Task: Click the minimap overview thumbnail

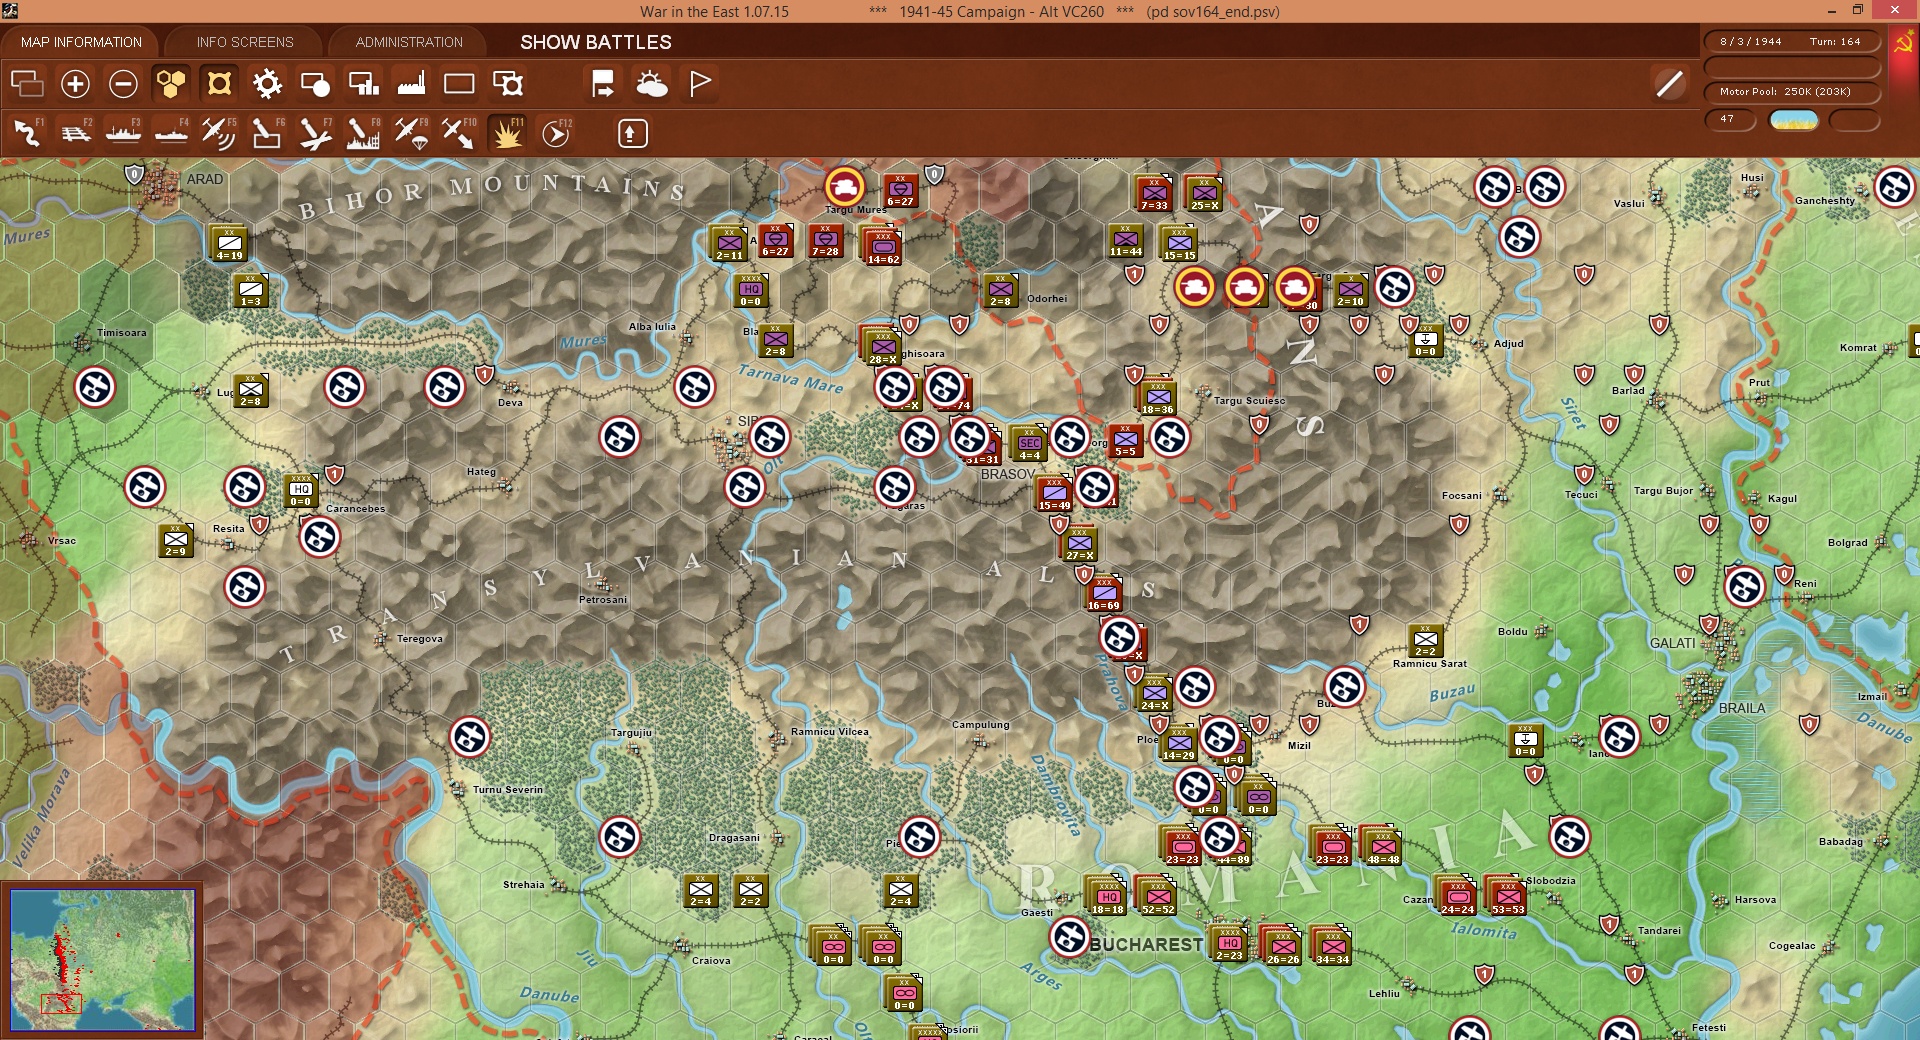Action: coord(103,959)
